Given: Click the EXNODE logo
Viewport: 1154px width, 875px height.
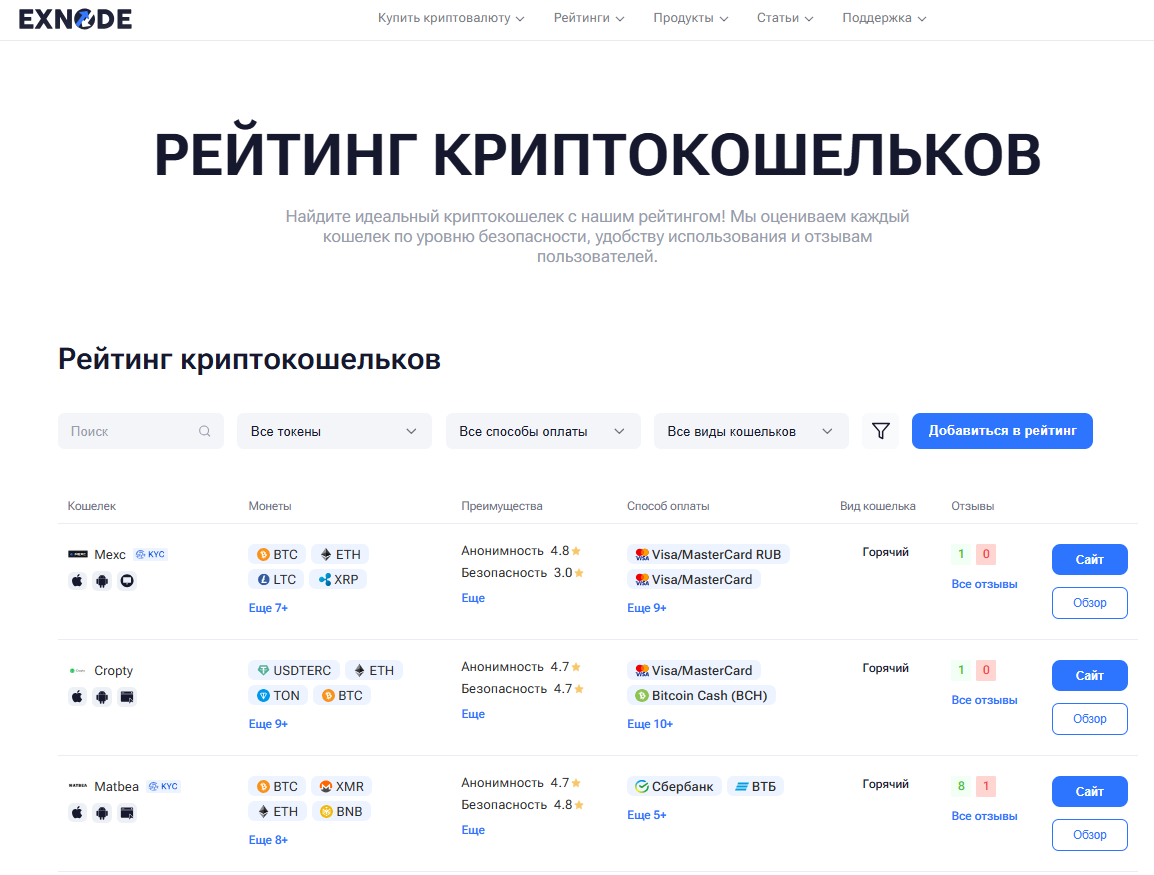Looking at the screenshot, I should coord(76,18).
